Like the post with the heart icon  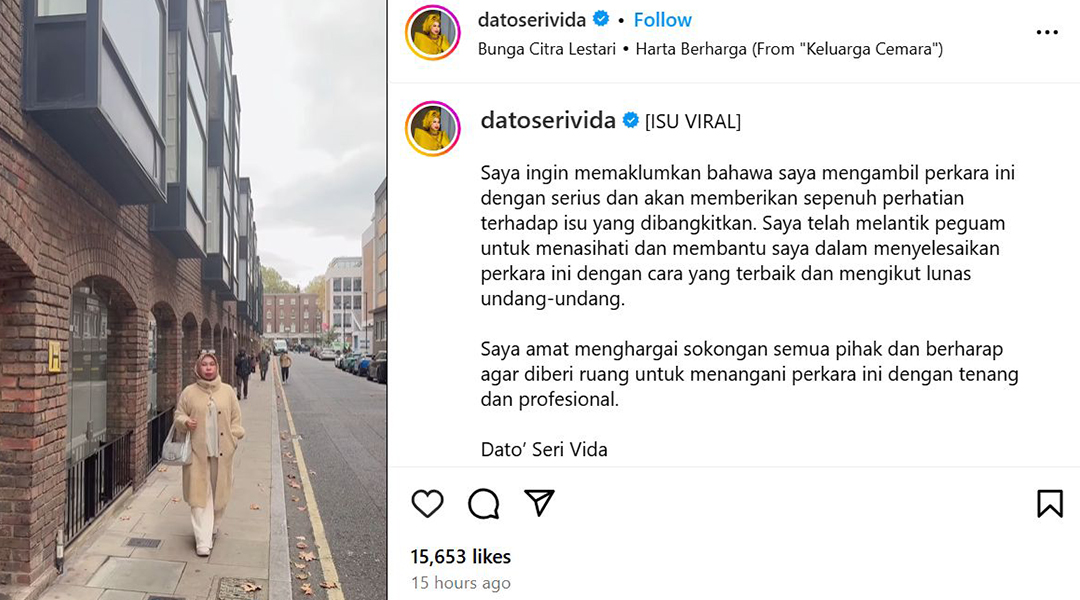(x=427, y=504)
